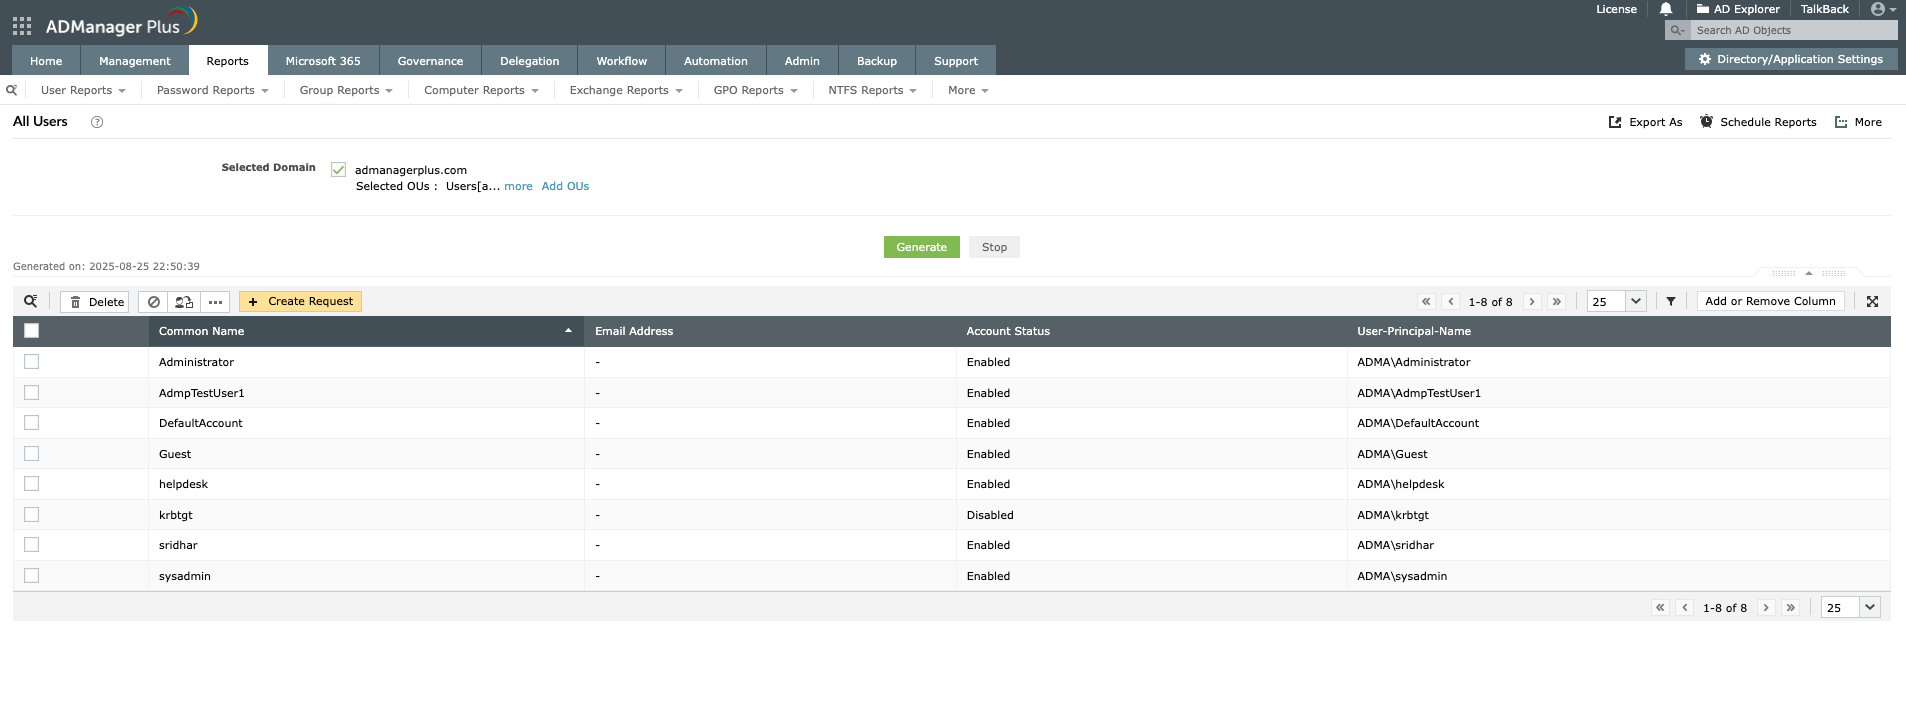The image size is (1906, 724).
Task: Select the helpdesk row checkbox
Action: (x=31, y=484)
